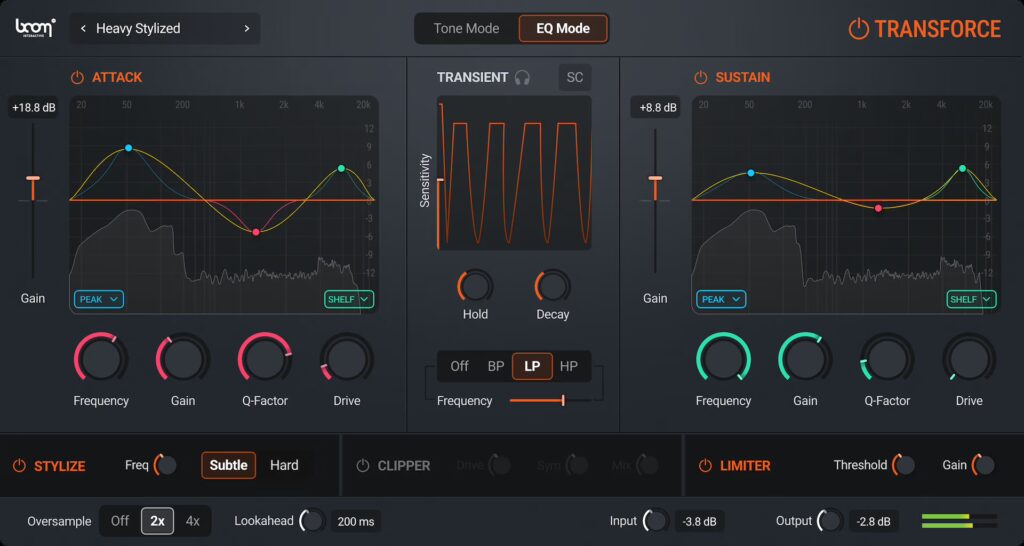
Task: Click the Attack Drive knob
Action: 347,357
